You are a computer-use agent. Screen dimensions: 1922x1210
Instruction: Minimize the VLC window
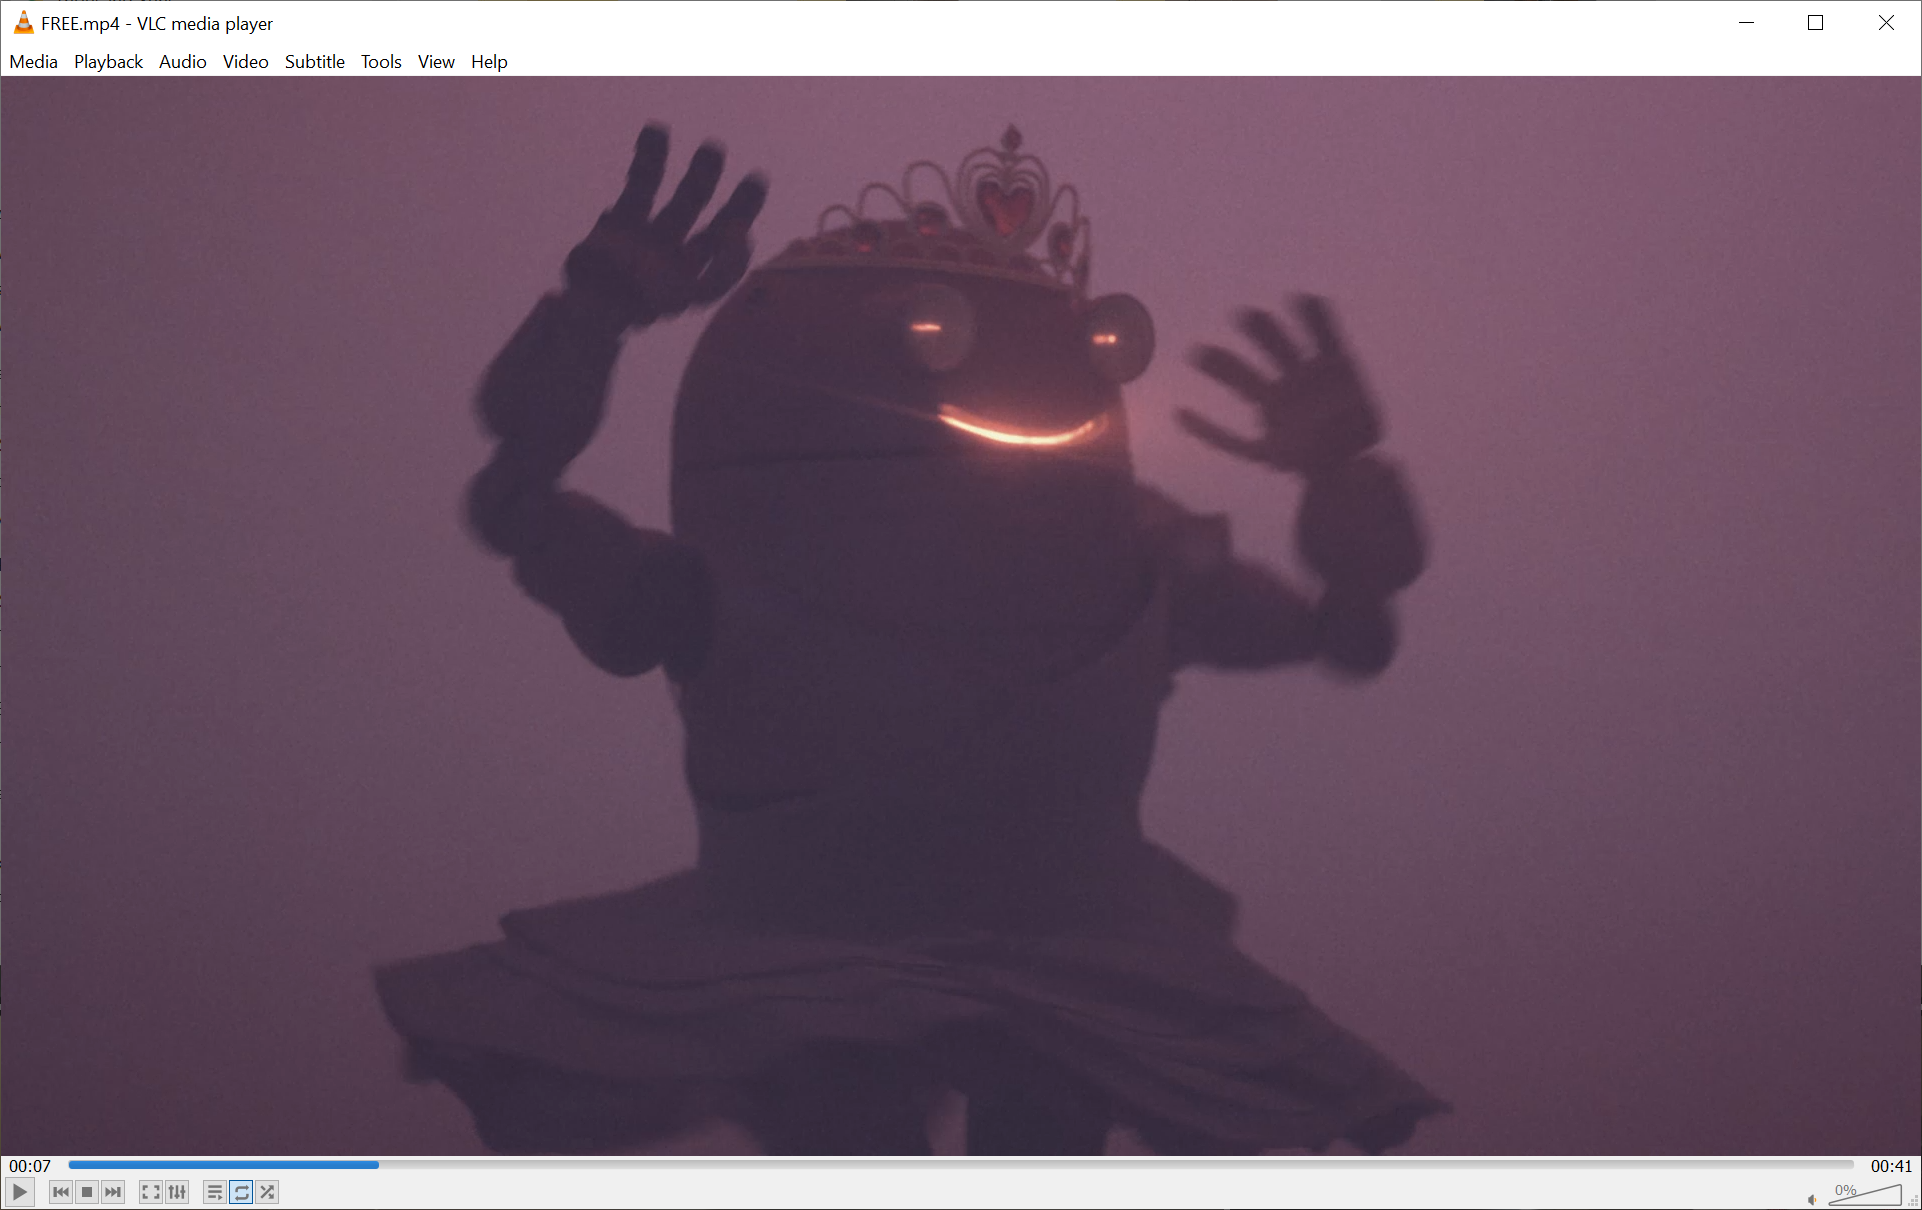coord(1747,22)
